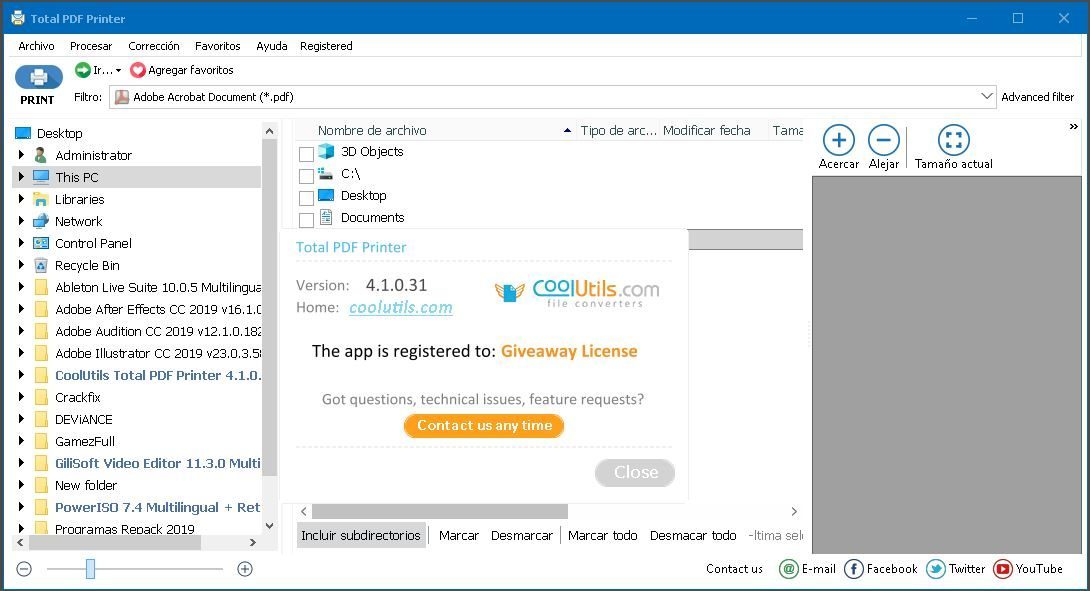Click the E-mail contact icon

click(788, 569)
